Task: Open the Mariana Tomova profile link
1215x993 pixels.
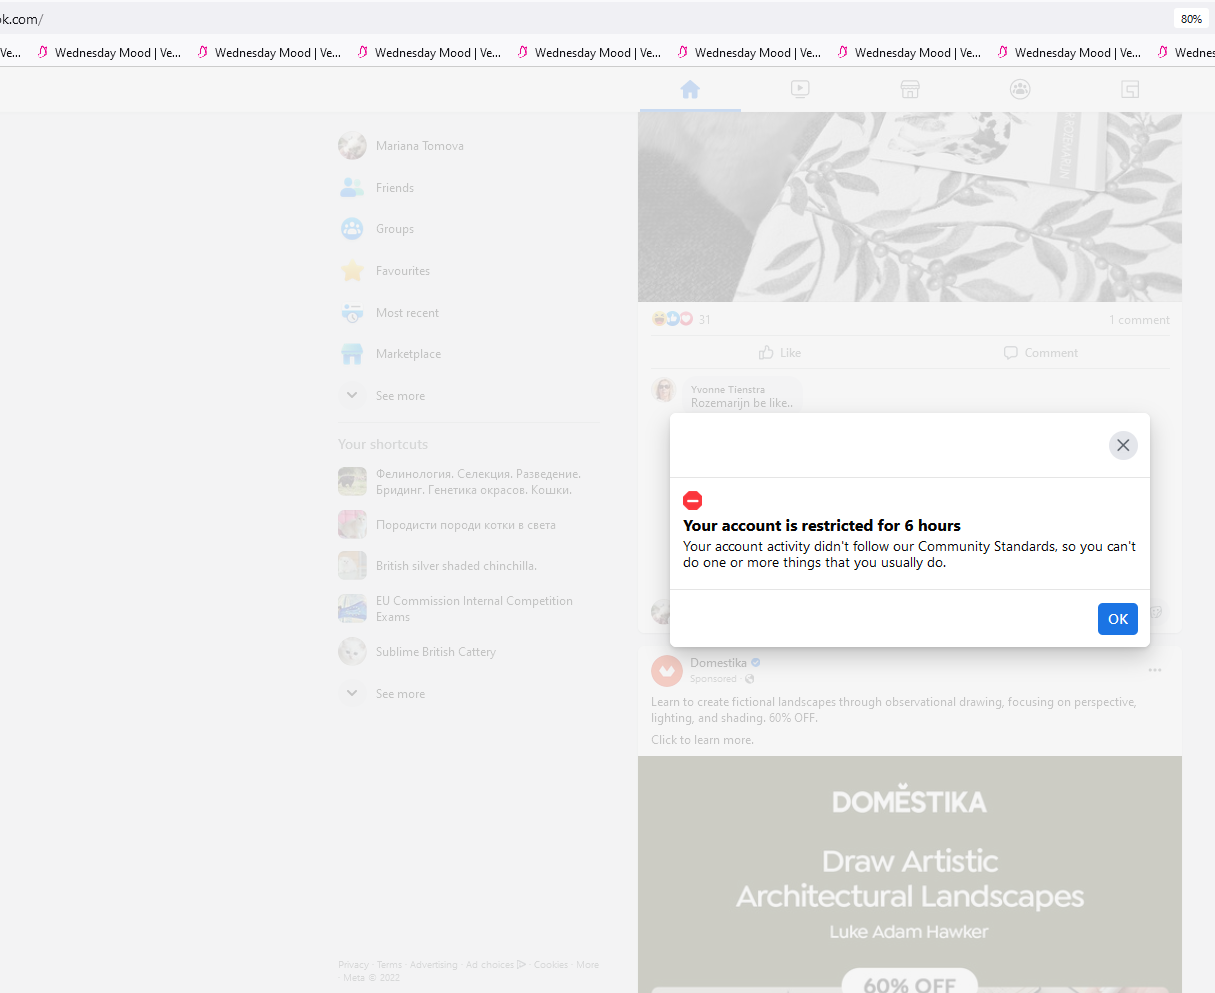Action: tap(419, 146)
